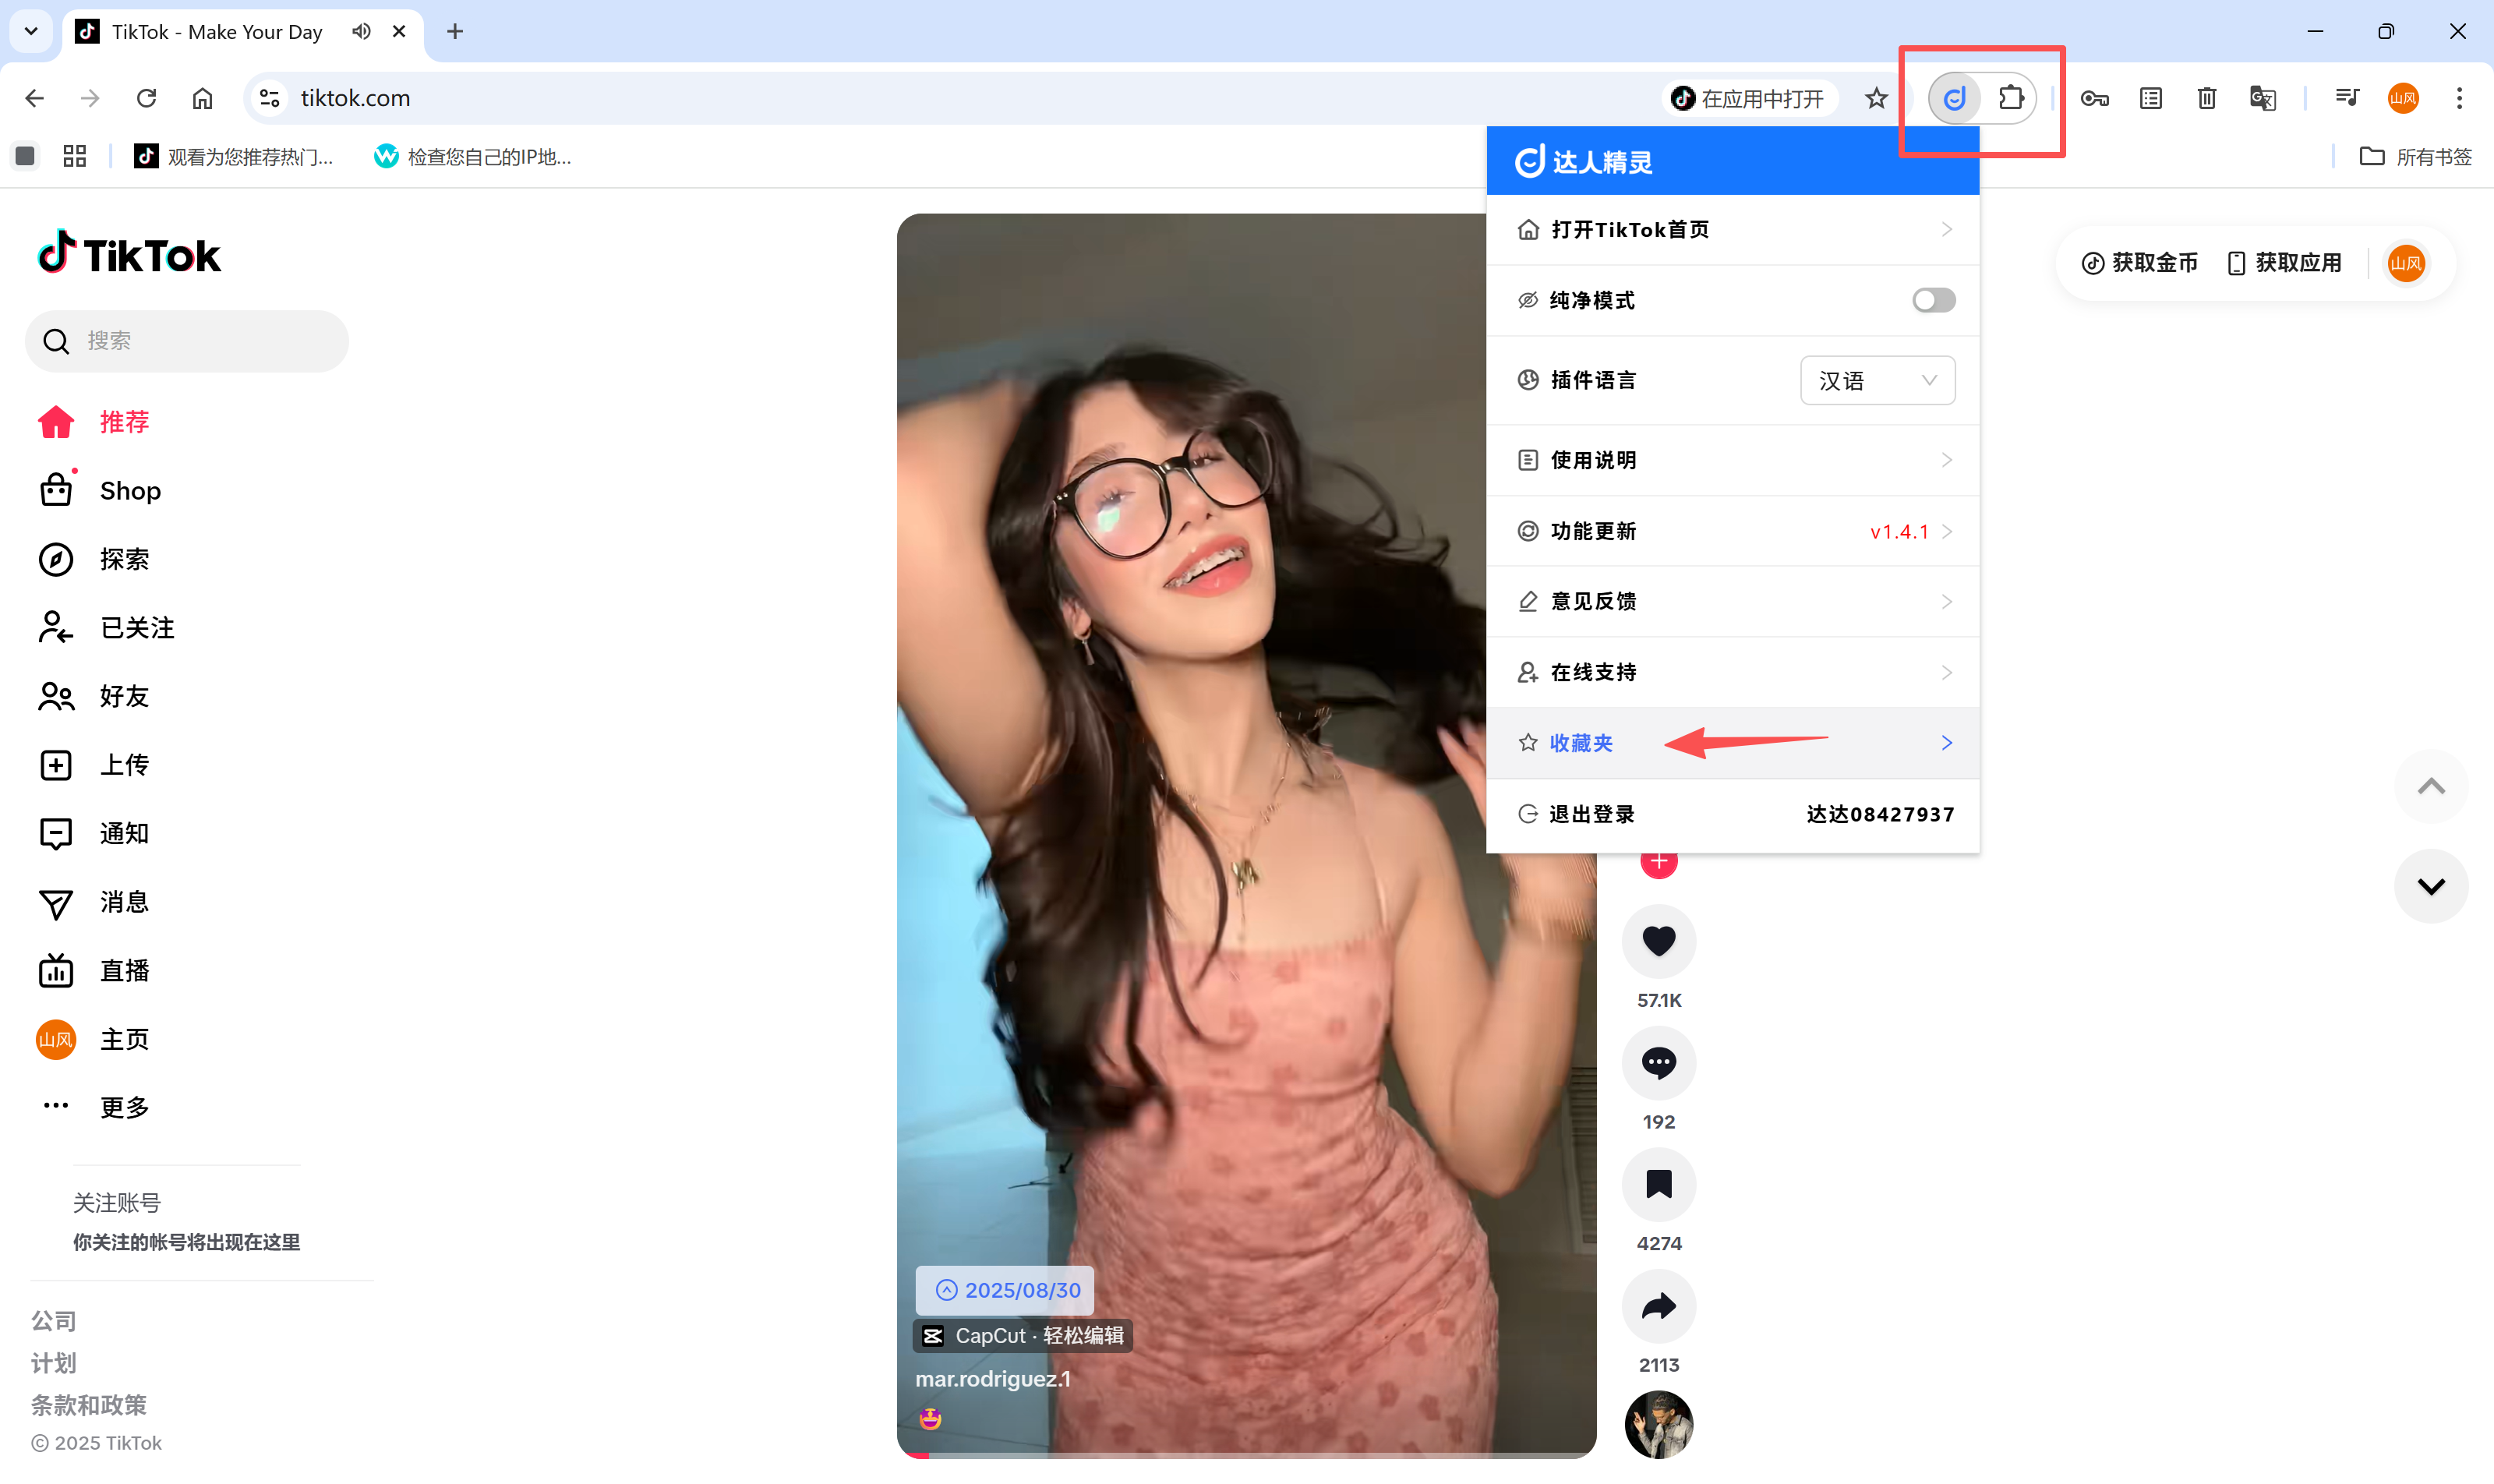Open the mar.rodriguez.1 profile link

coord(992,1379)
